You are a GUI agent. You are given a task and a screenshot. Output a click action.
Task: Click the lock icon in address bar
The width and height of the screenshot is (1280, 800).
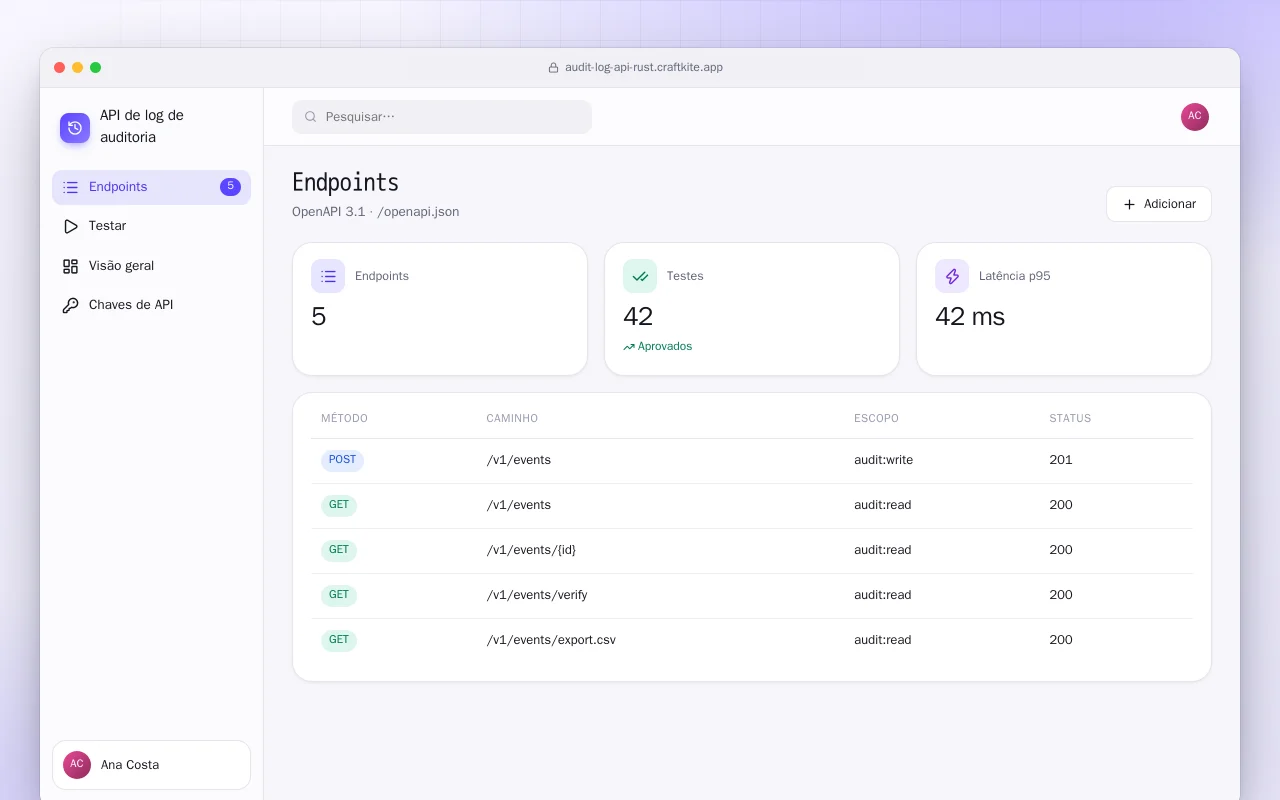point(553,68)
